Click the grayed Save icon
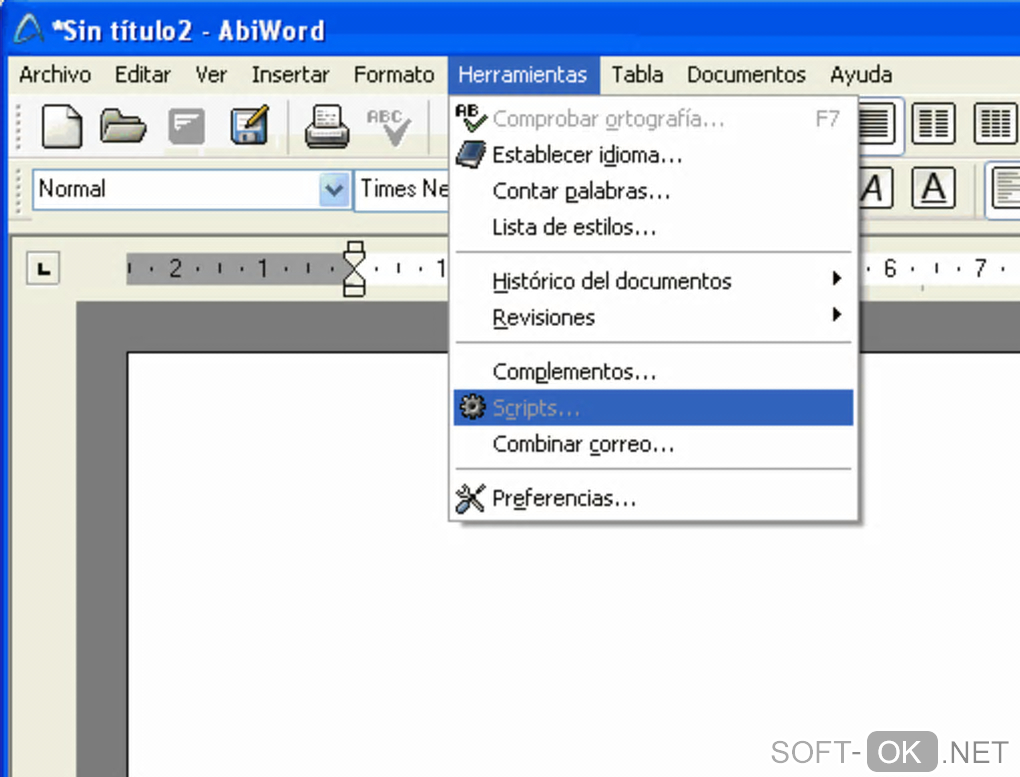Screen dimensions: 1020x777 pyautogui.click(x=187, y=126)
